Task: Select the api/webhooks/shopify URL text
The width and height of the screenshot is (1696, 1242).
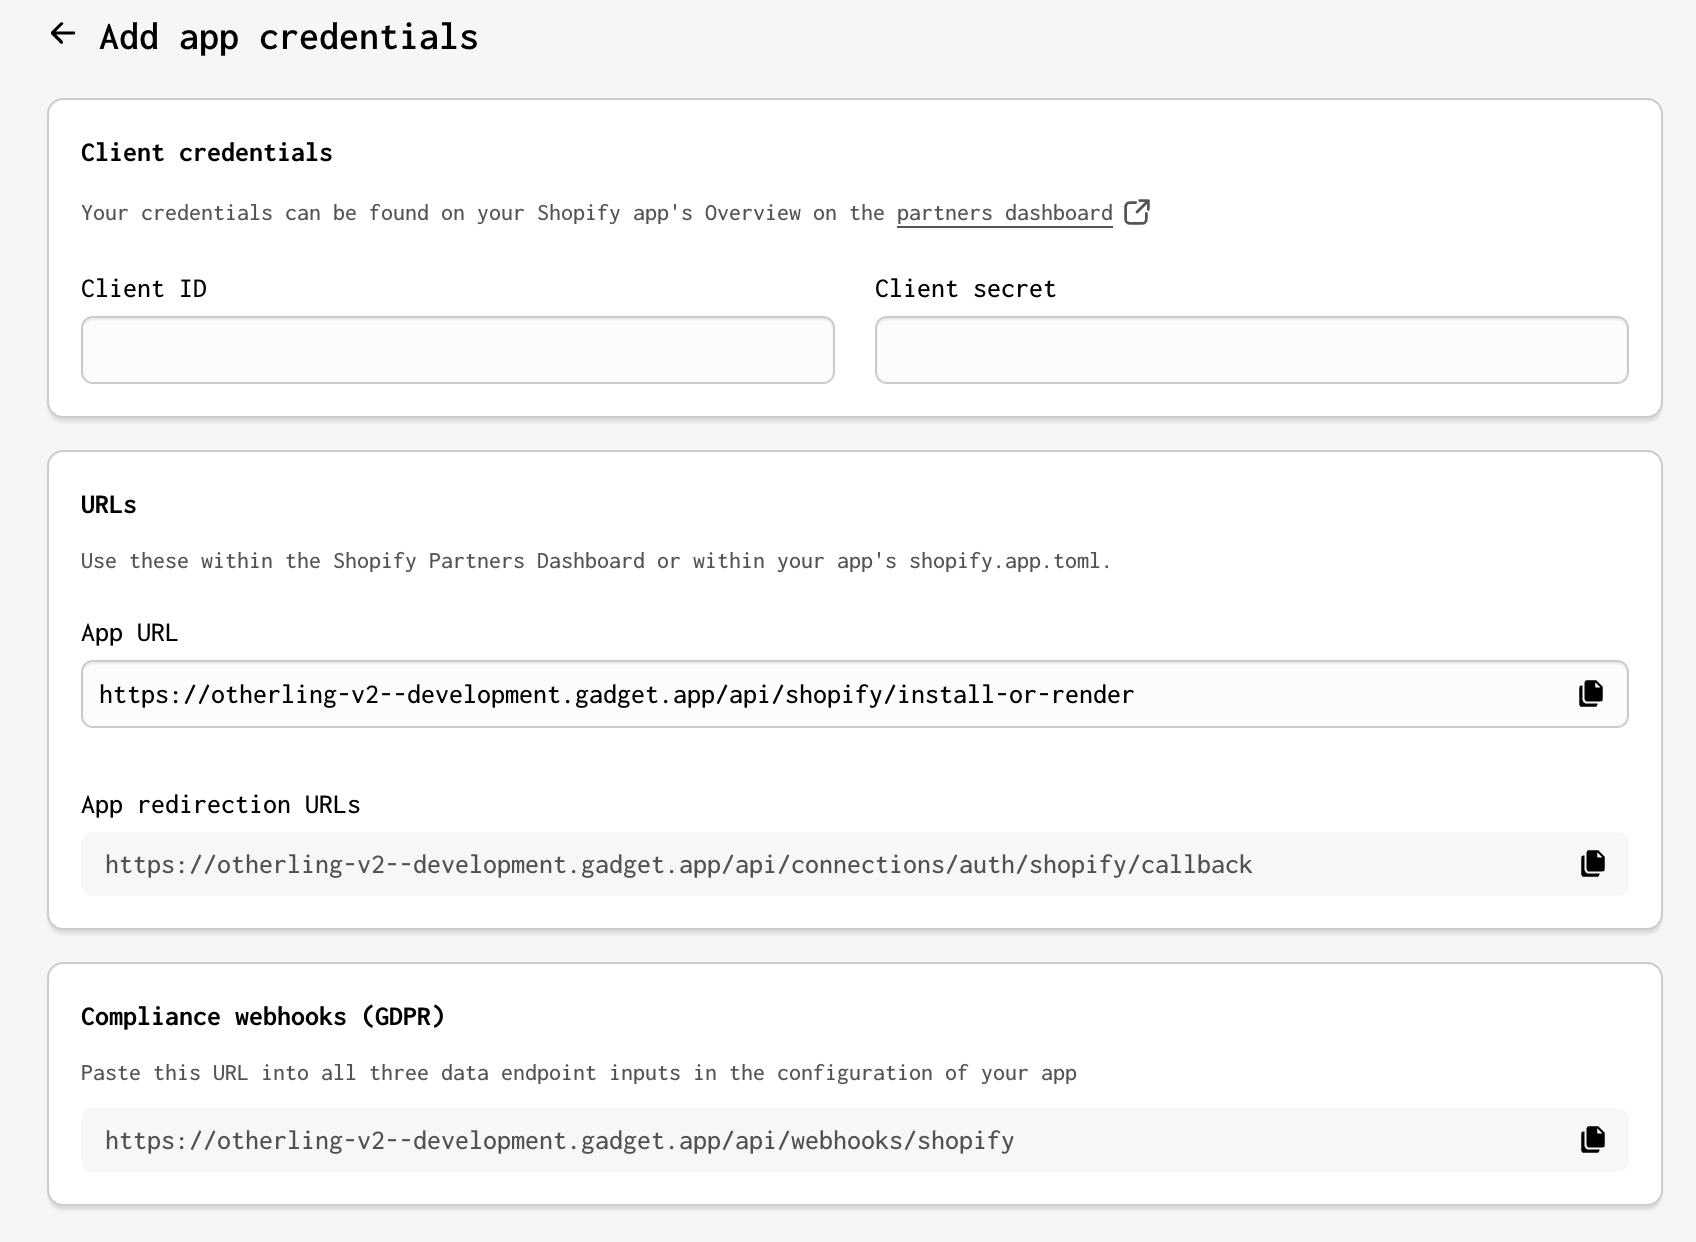Action: tap(559, 1141)
